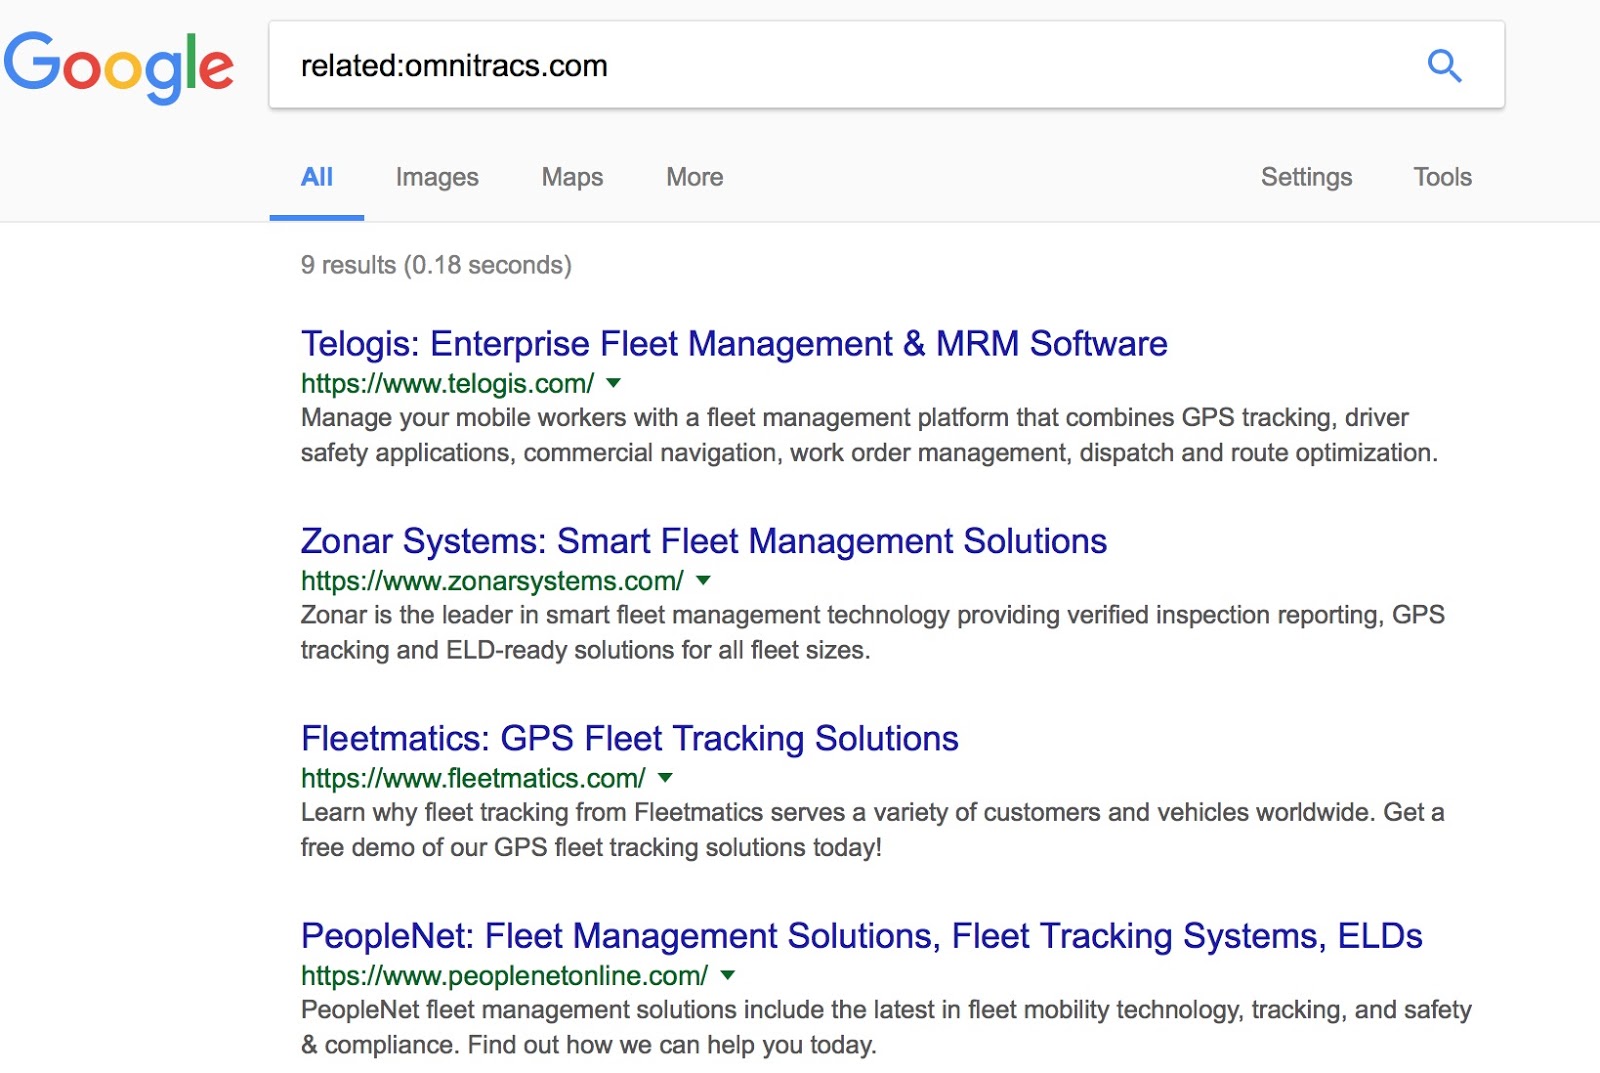Expand the arrow beside peoplenetonline.com URL
This screenshot has height=1073, width=1600.
[x=728, y=975]
